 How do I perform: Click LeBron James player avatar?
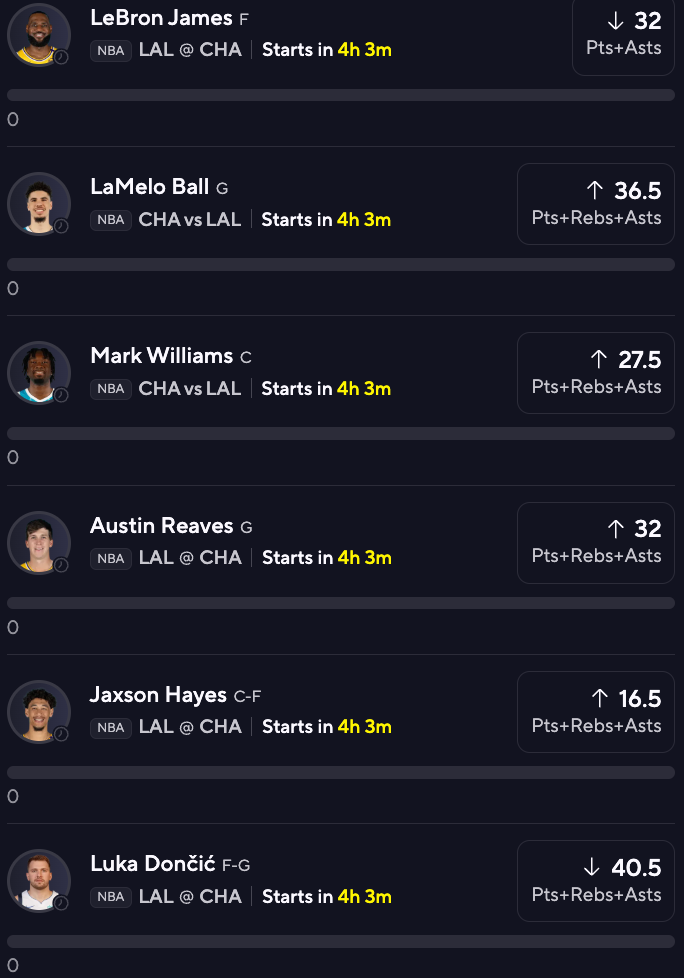[38, 34]
